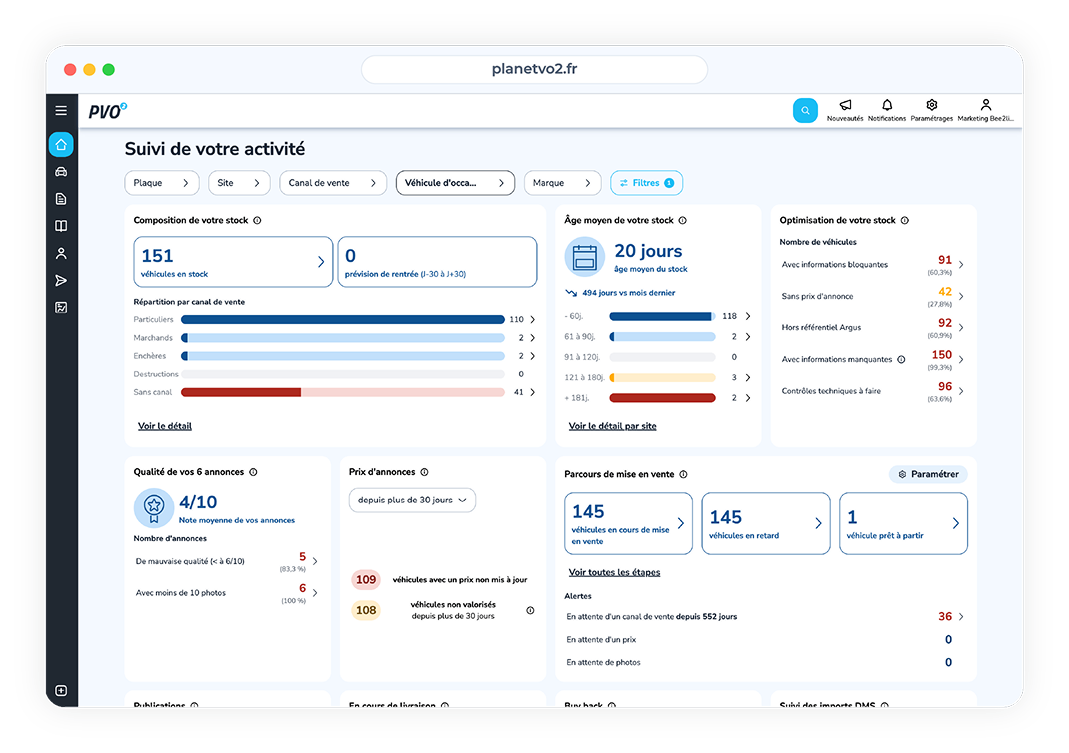Open the documents icon in sidebar
1069x753 pixels.
pos(61,199)
